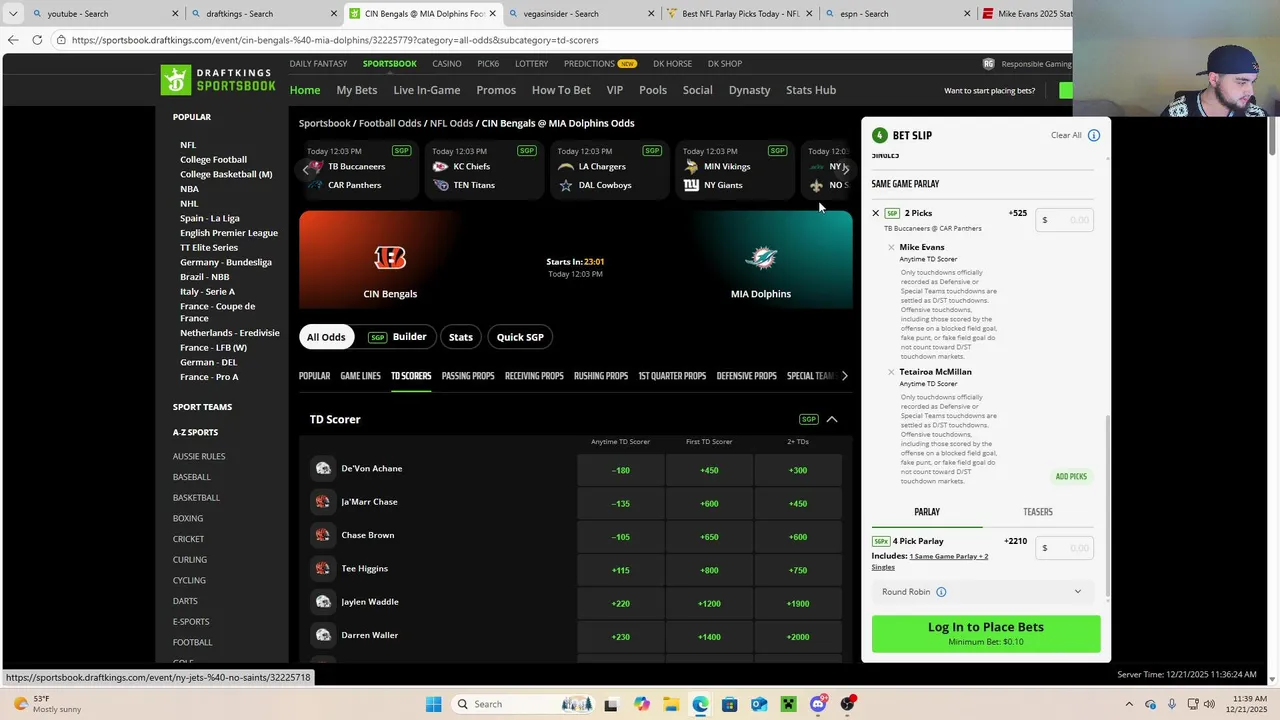The image size is (1280, 720).
Task: Click the browser address bar
Action: pos(560,40)
